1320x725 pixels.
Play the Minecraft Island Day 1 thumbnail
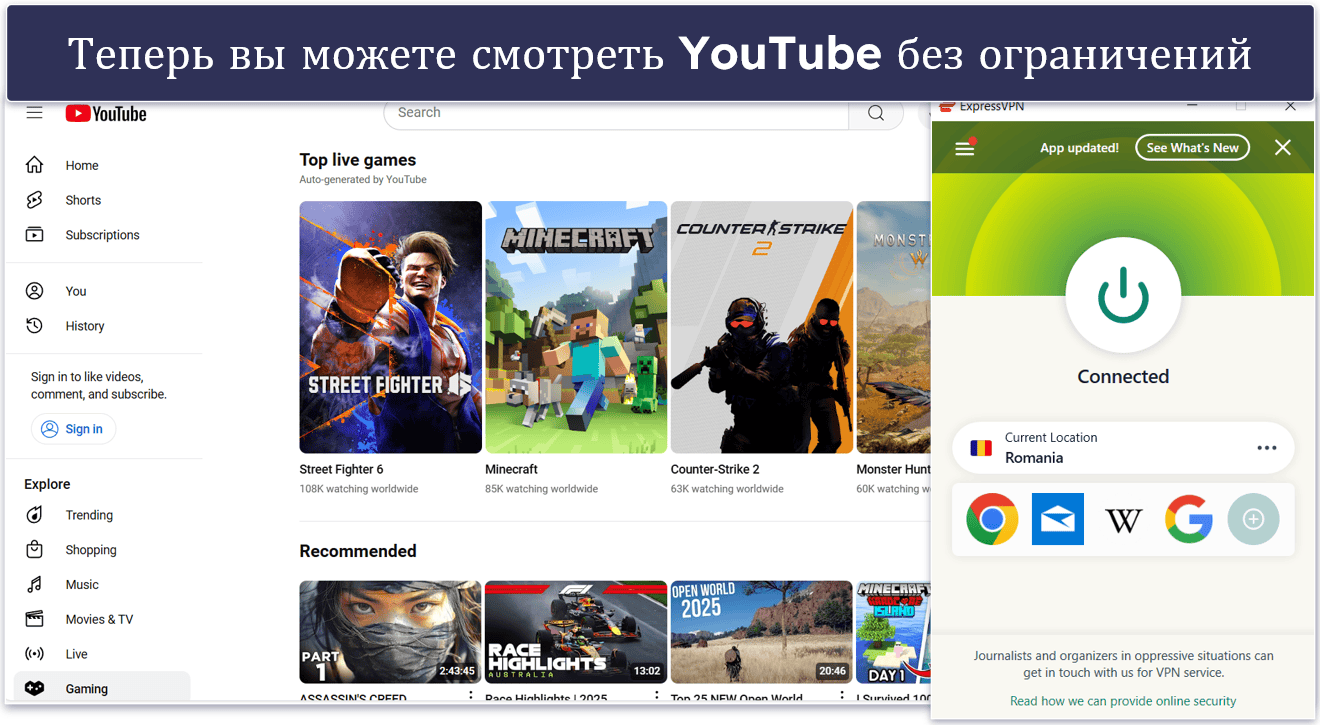tap(894, 632)
